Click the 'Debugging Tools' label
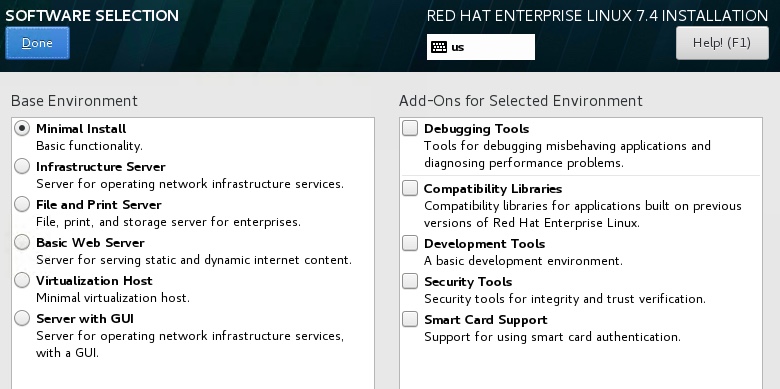 click(x=477, y=129)
